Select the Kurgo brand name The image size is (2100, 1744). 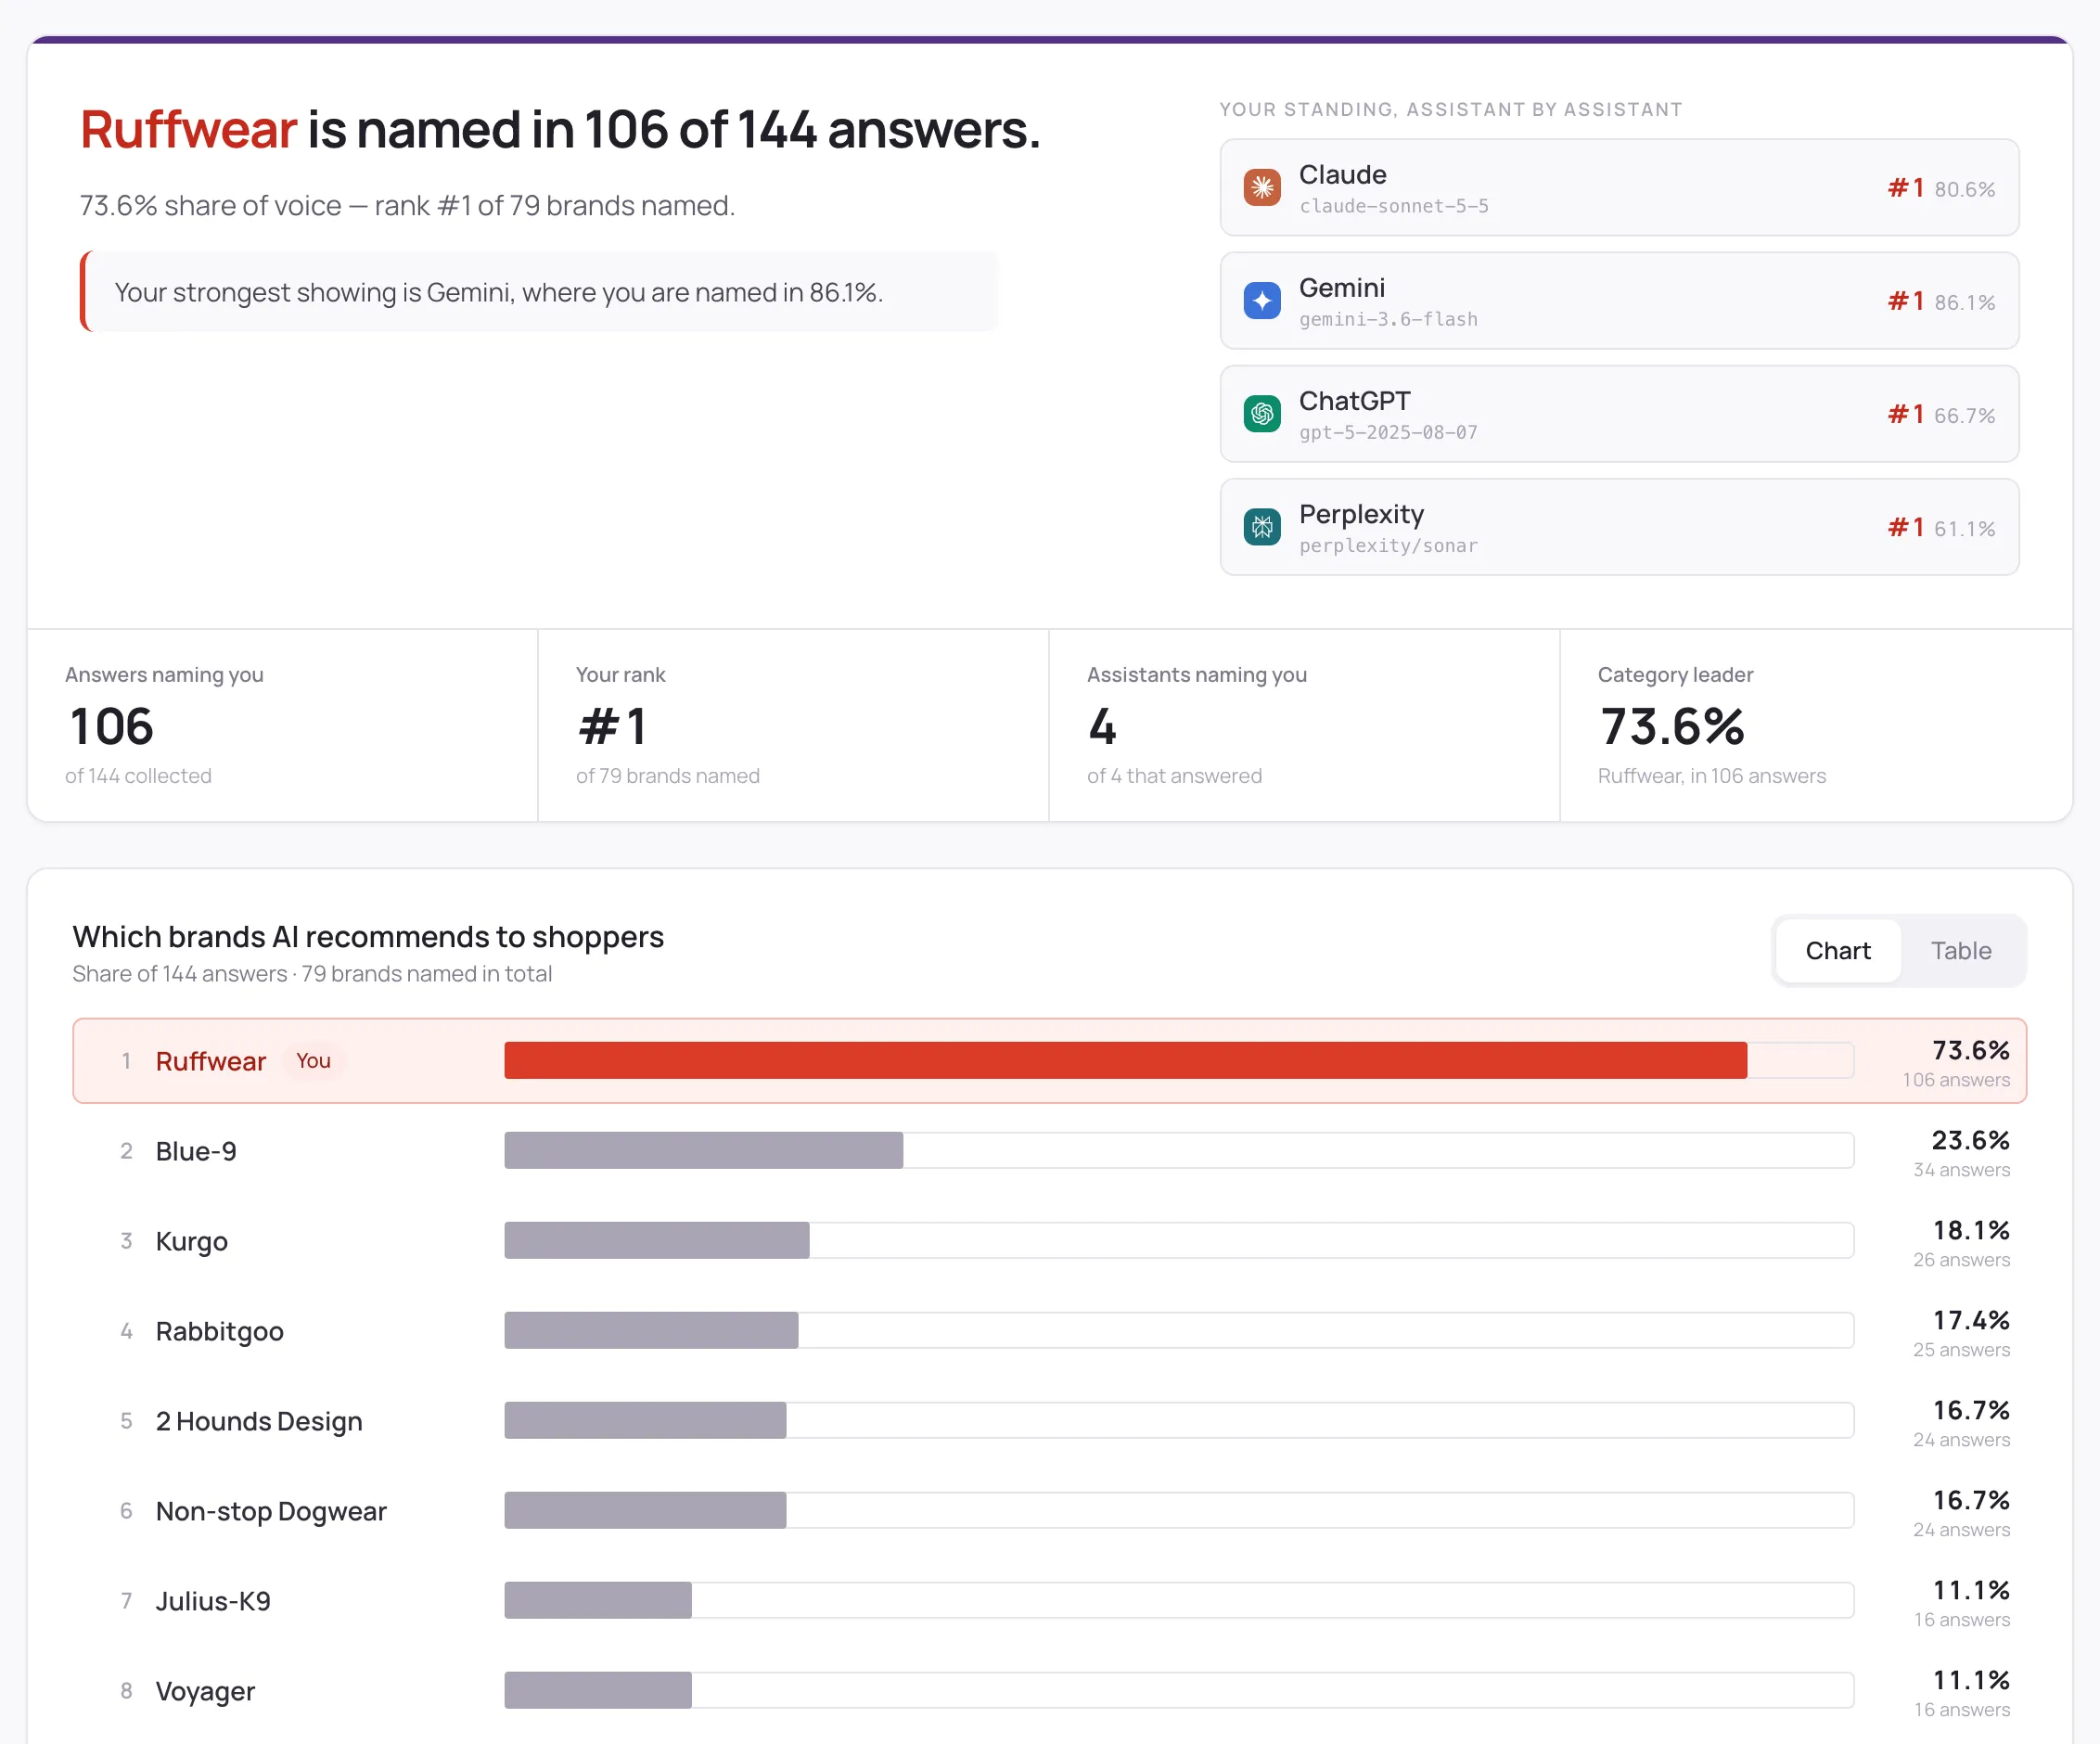point(192,1241)
